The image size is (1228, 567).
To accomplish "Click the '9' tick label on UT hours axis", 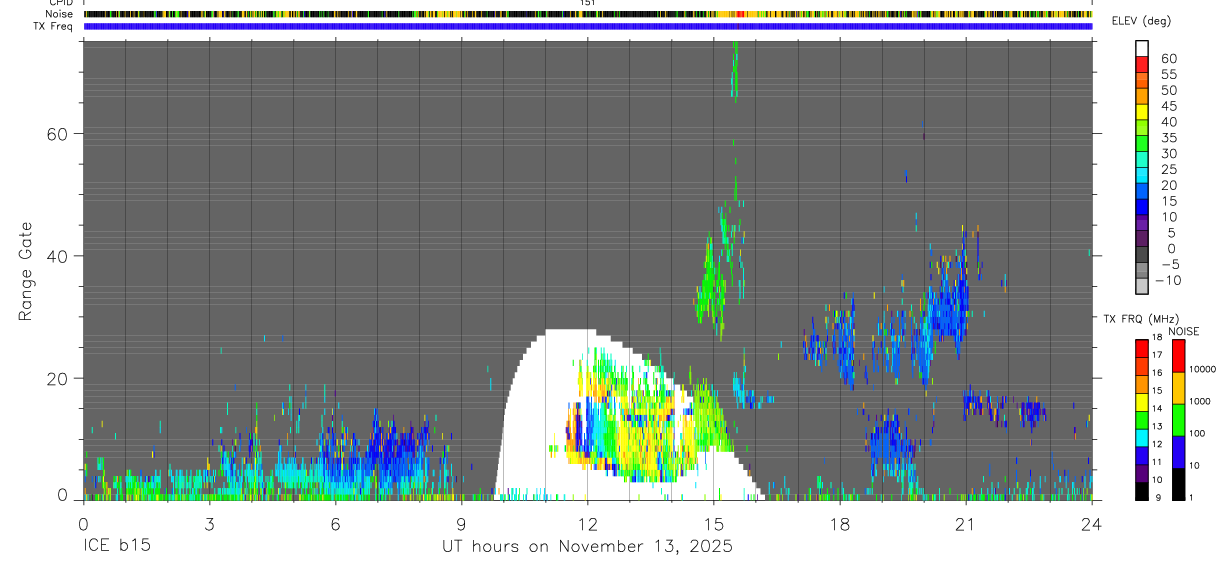I will (461, 524).
